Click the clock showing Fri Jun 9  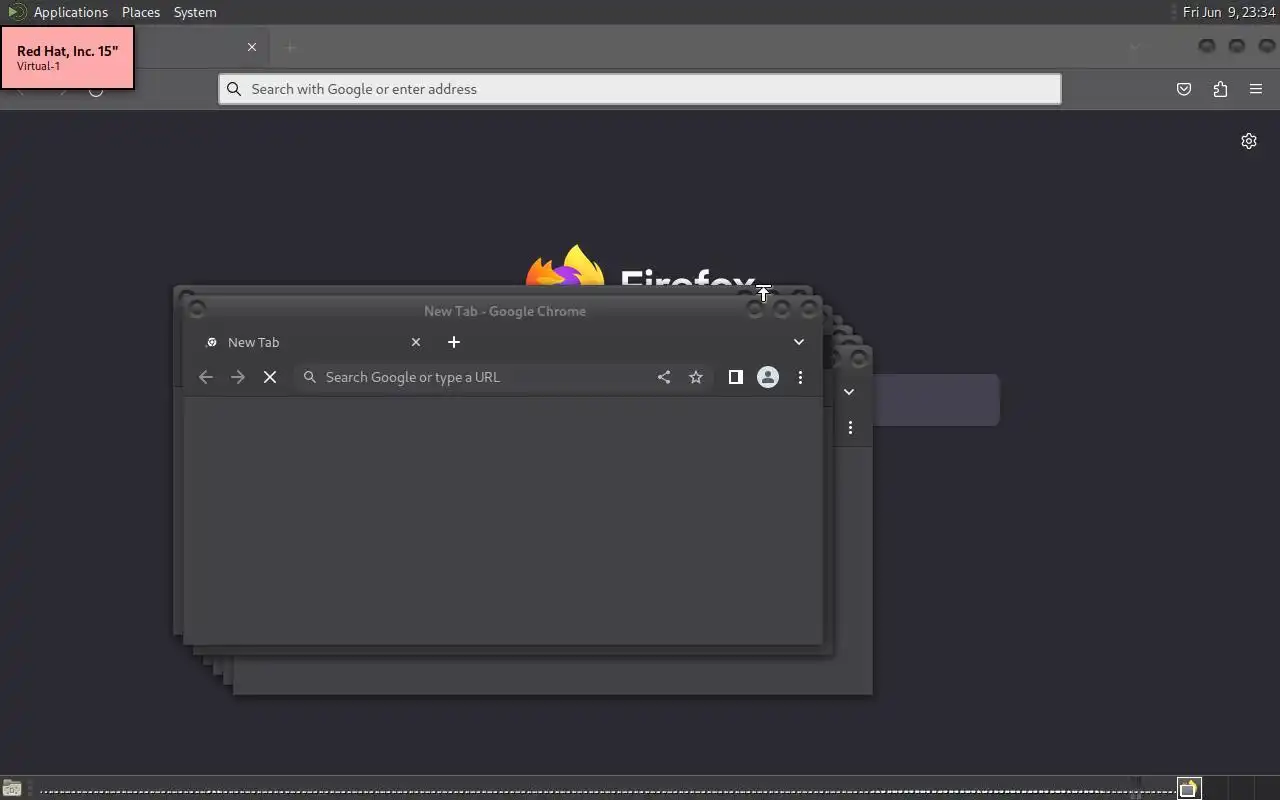(1229, 12)
